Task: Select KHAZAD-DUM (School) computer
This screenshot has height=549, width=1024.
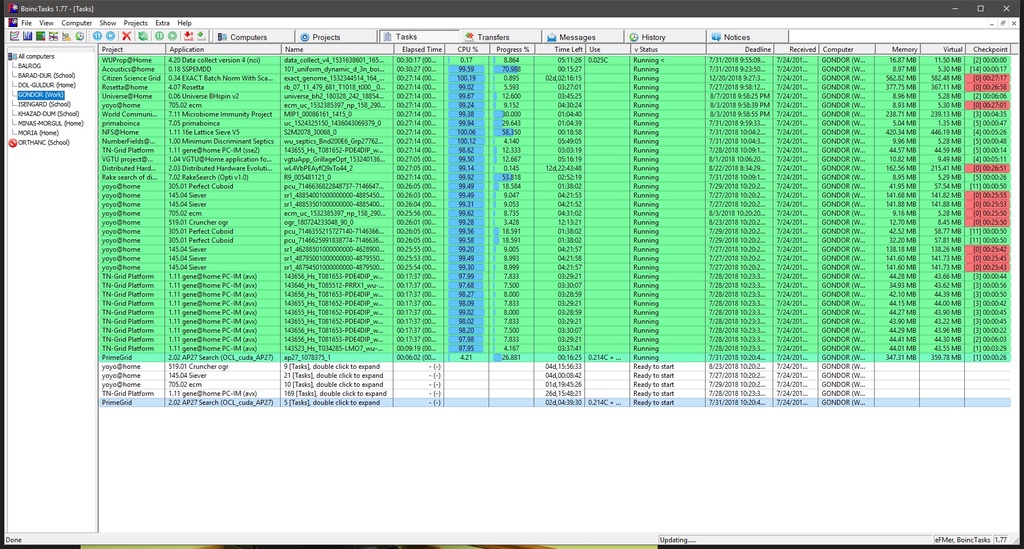Action: (x=48, y=114)
